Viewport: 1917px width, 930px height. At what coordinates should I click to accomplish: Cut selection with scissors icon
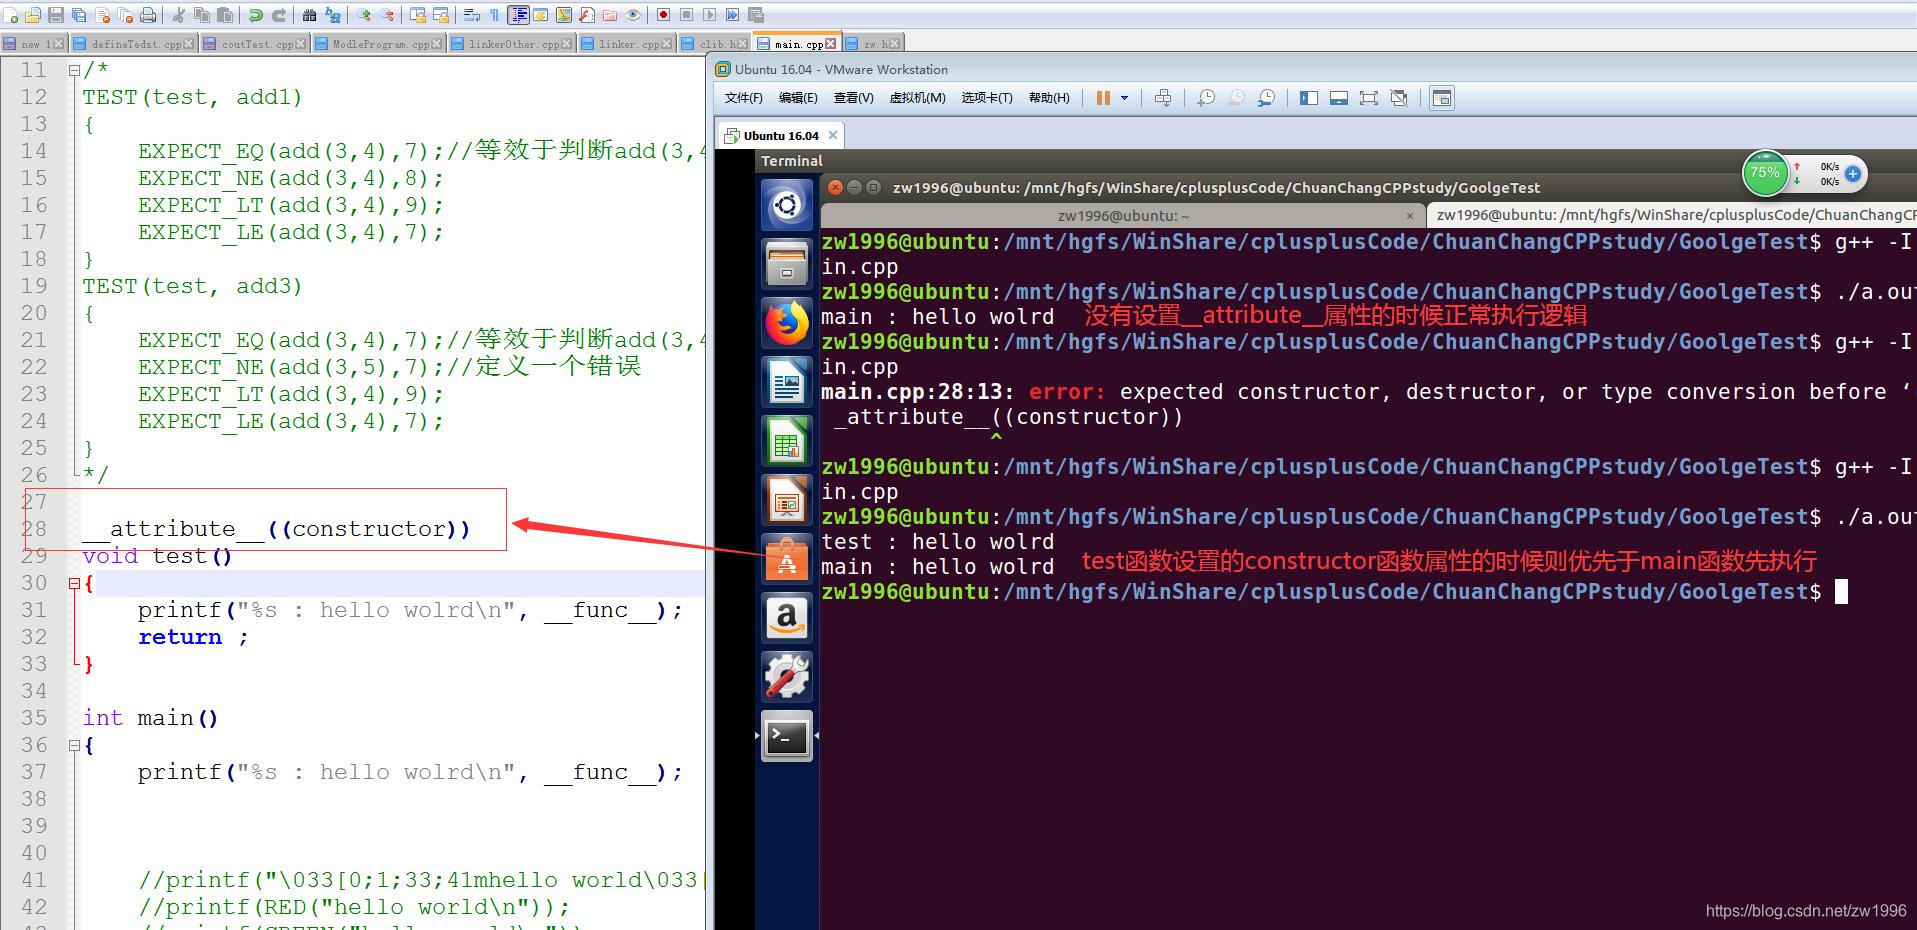pyautogui.click(x=178, y=15)
